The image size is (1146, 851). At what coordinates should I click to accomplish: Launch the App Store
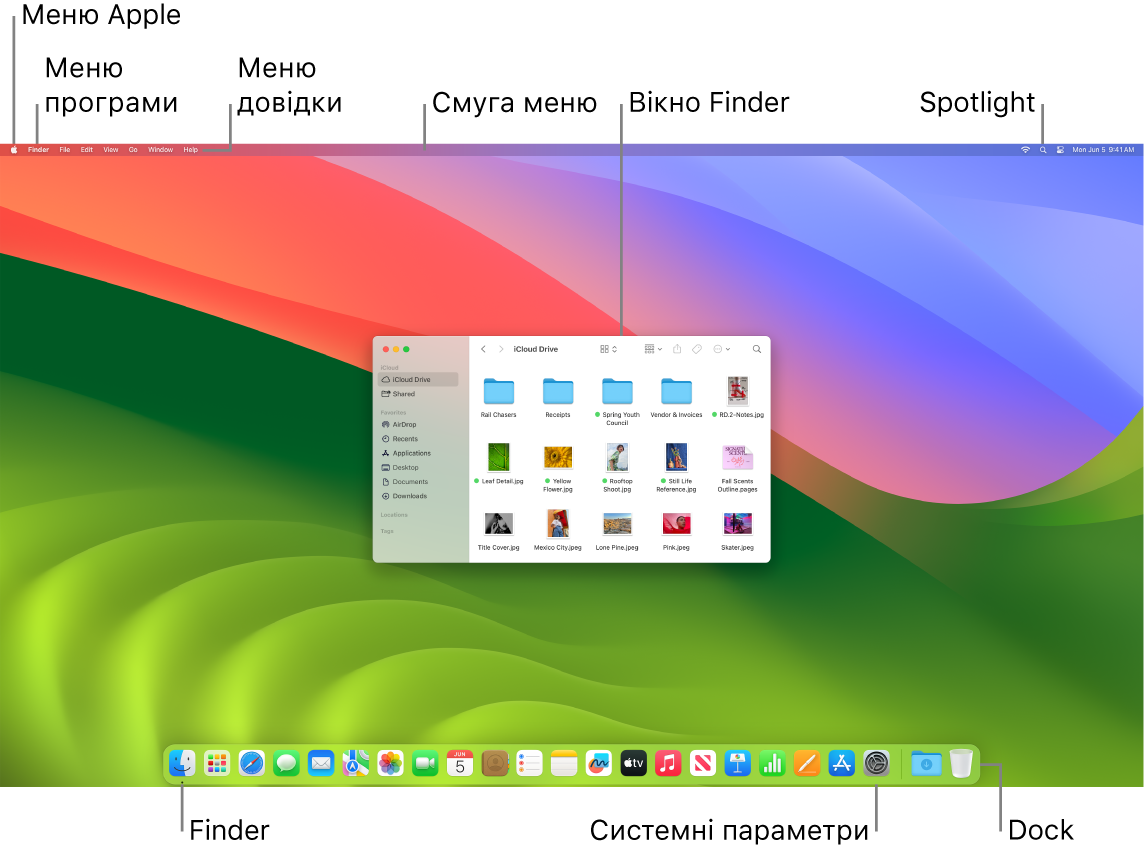840,763
